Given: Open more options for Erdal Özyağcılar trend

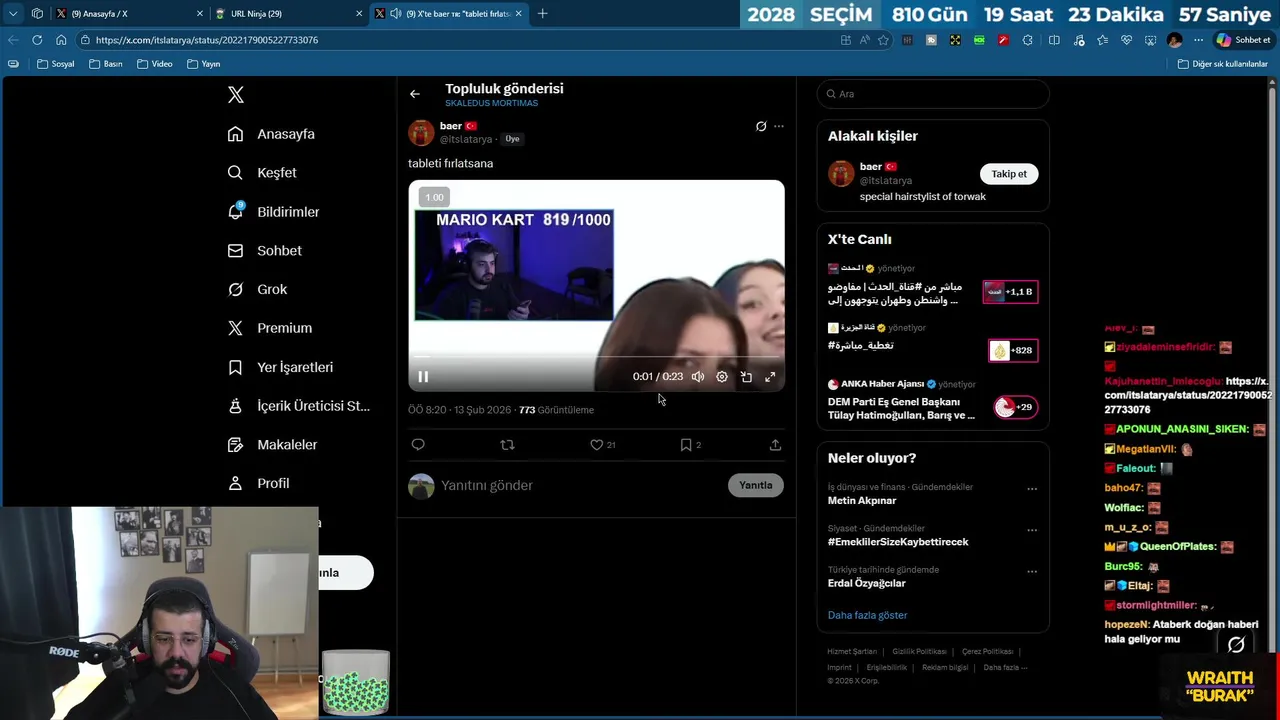Looking at the screenshot, I should click(x=1032, y=572).
